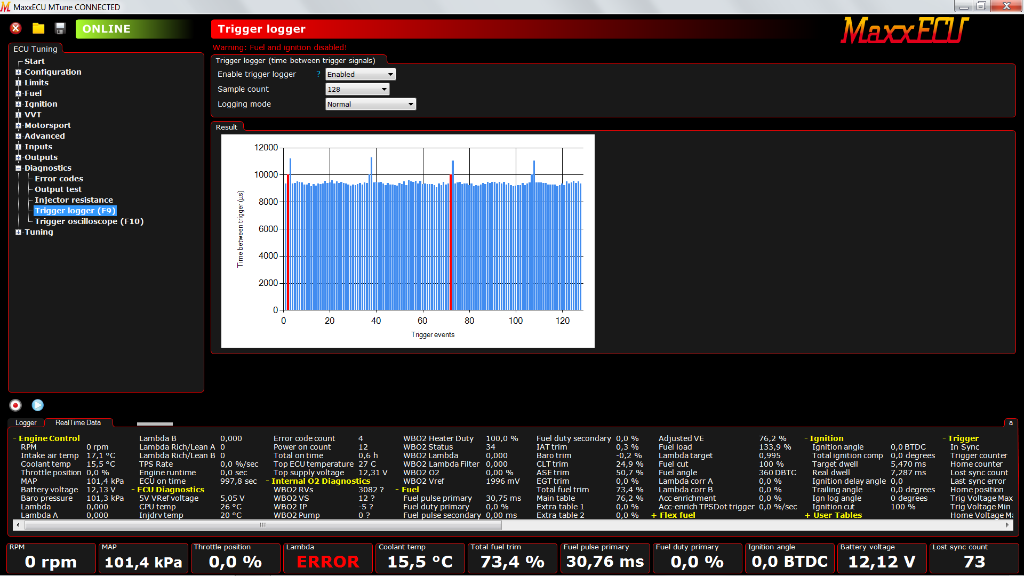This screenshot has height=576, width=1024.
Task: Click the green ONLINE status indicator
Action: tap(134, 29)
